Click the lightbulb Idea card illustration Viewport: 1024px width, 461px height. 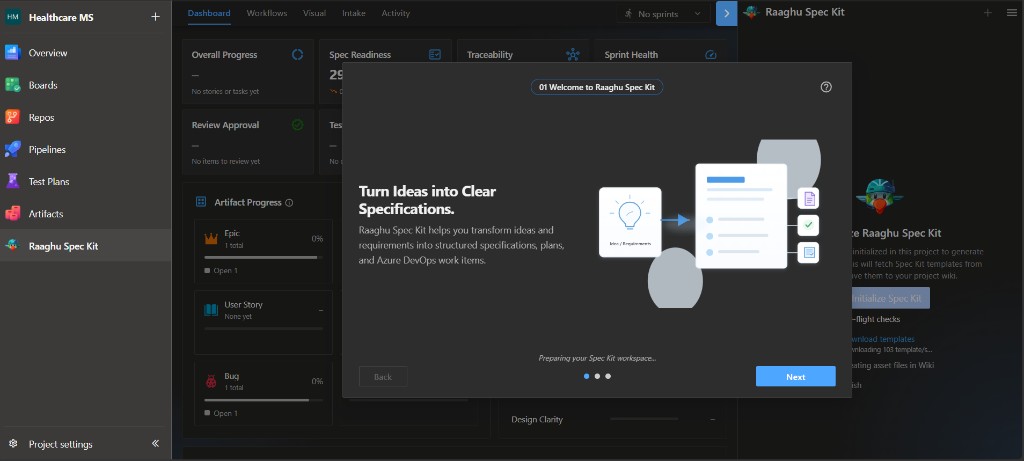630,222
